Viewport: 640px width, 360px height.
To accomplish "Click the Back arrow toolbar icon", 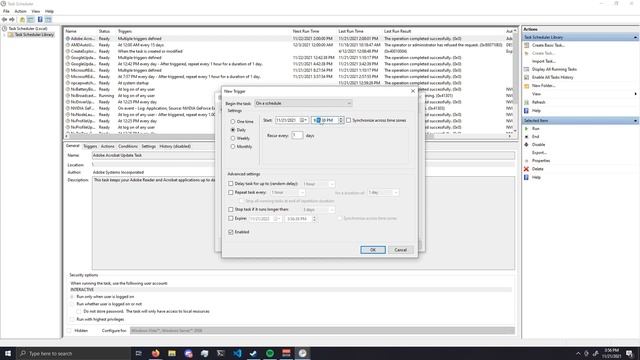I will pyautogui.click(x=4, y=20).
